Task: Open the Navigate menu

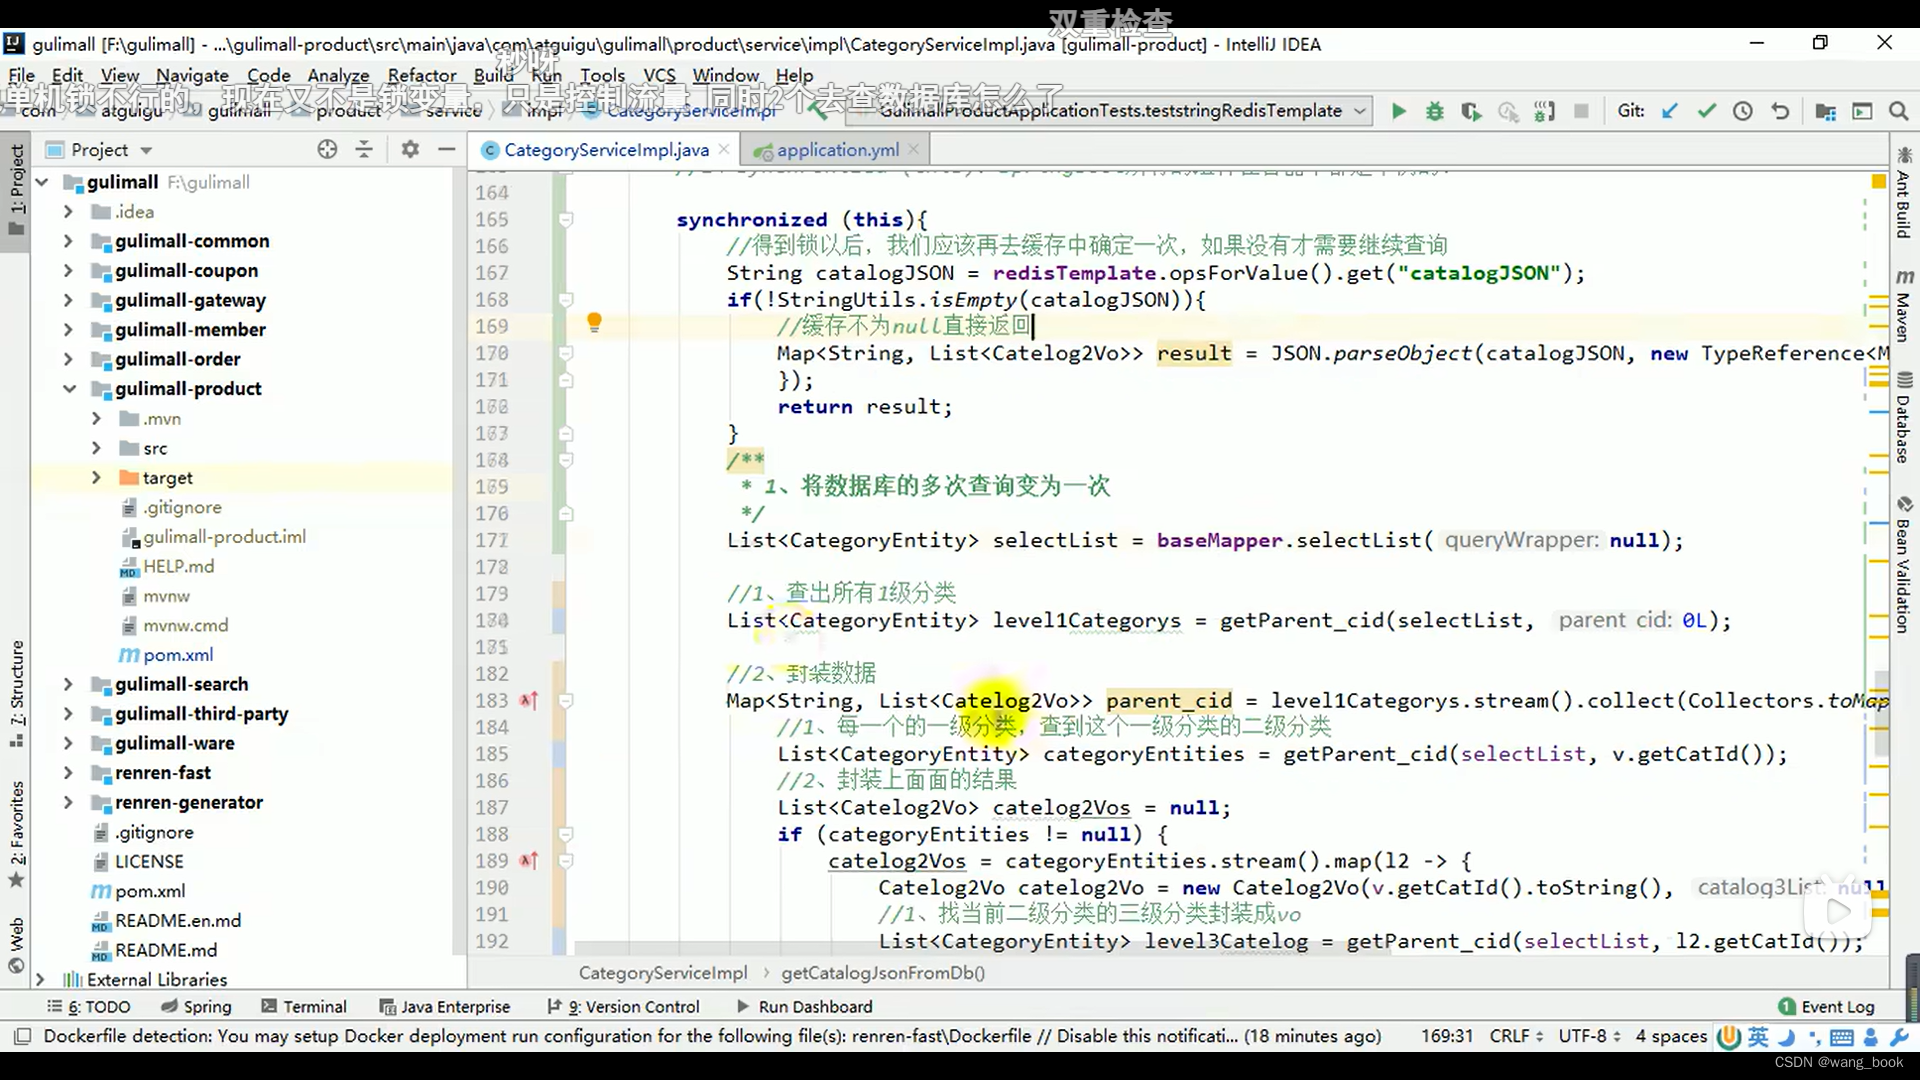Action: pos(192,75)
